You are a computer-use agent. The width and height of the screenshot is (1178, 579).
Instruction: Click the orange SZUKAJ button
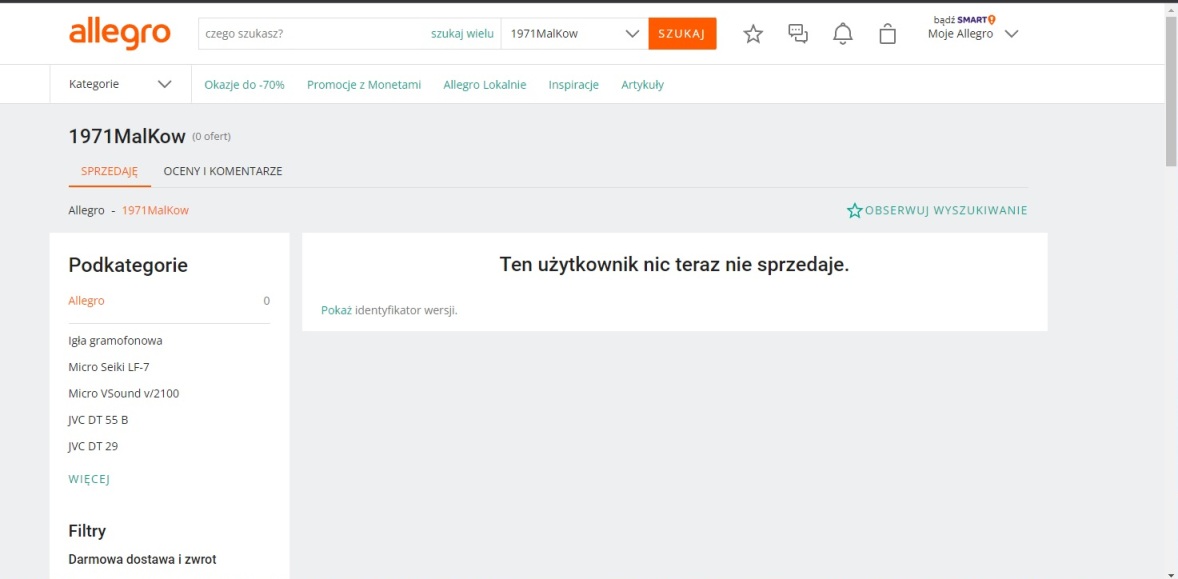tap(682, 34)
